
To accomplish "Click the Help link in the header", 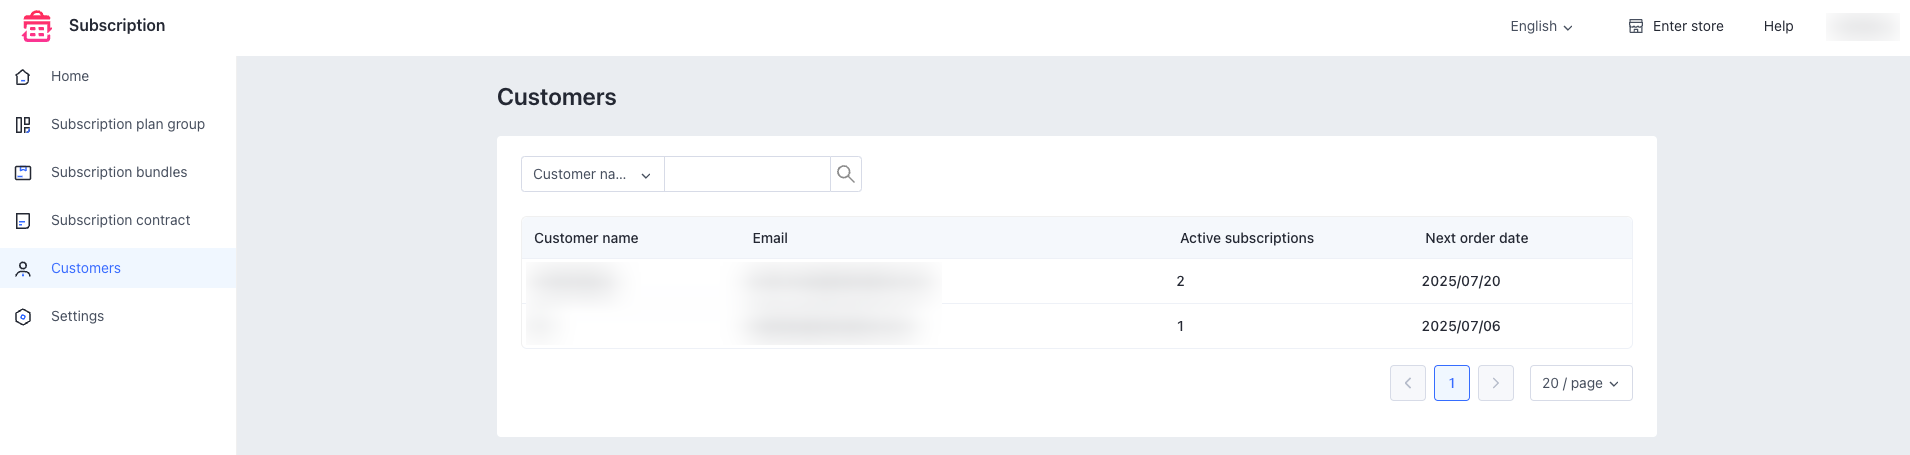I will click(1778, 26).
